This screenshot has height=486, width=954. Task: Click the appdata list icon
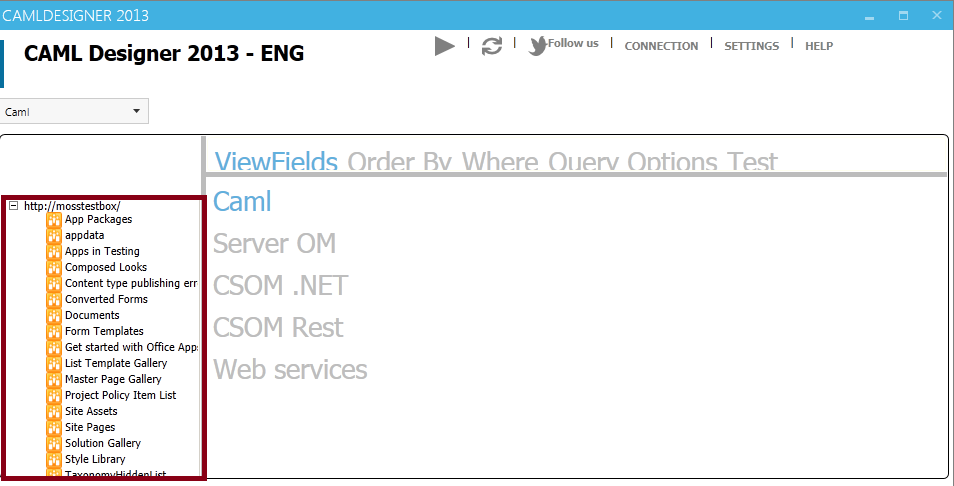pos(54,235)
